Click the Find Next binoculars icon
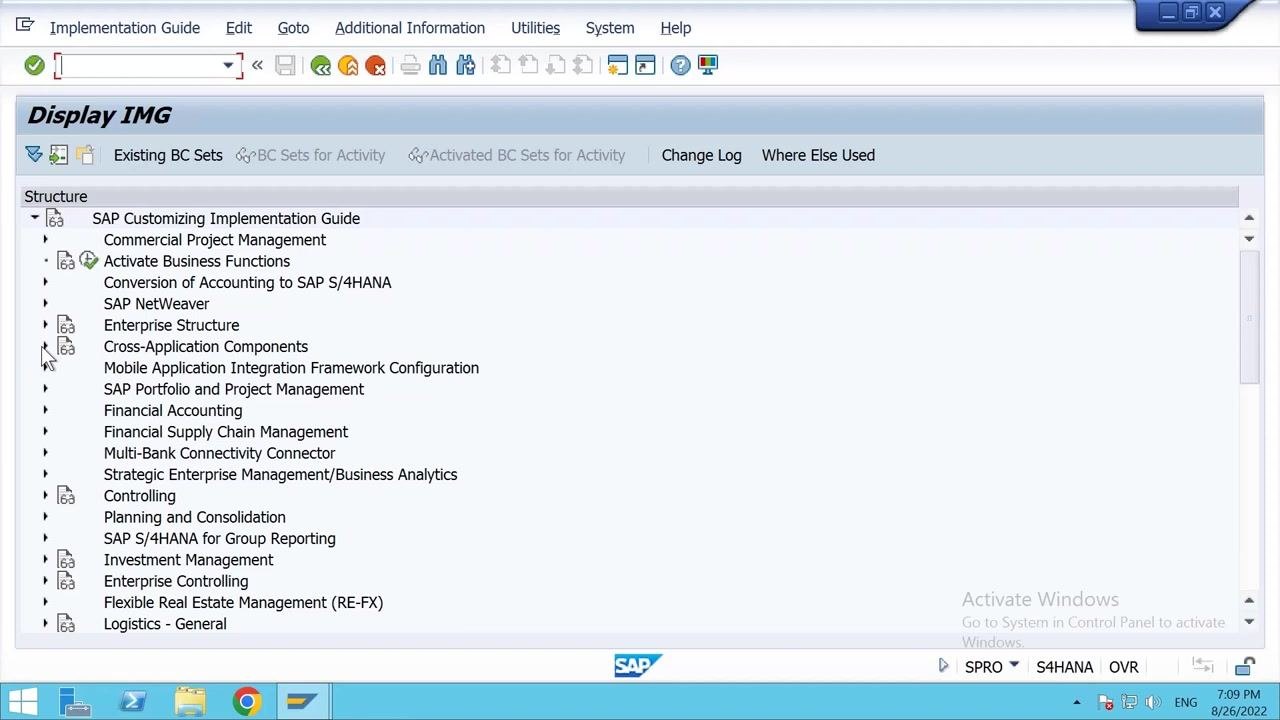 coord(465,65)
